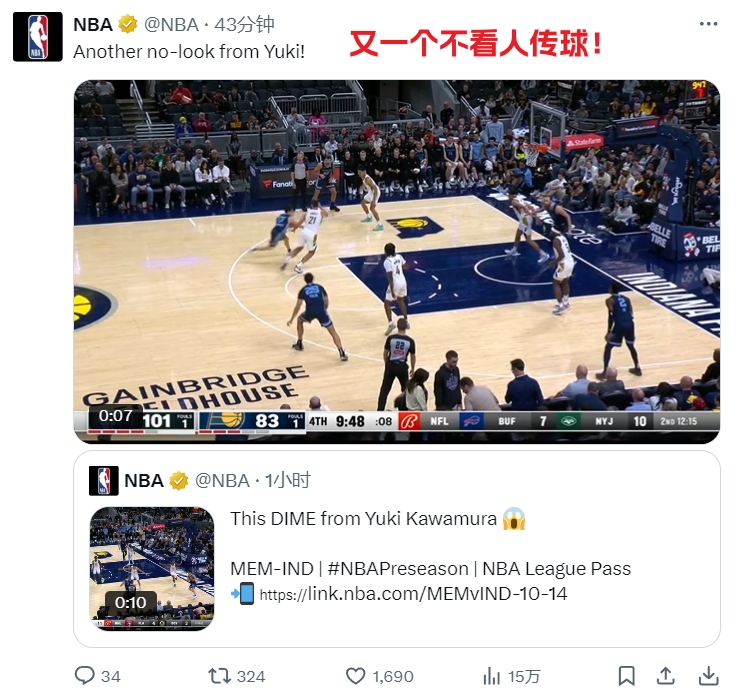Image resolution: width=739 pixels, height=700 pixels.
Task: Click the quoted tweet's gold verified badge
Action: coord(179,481)
